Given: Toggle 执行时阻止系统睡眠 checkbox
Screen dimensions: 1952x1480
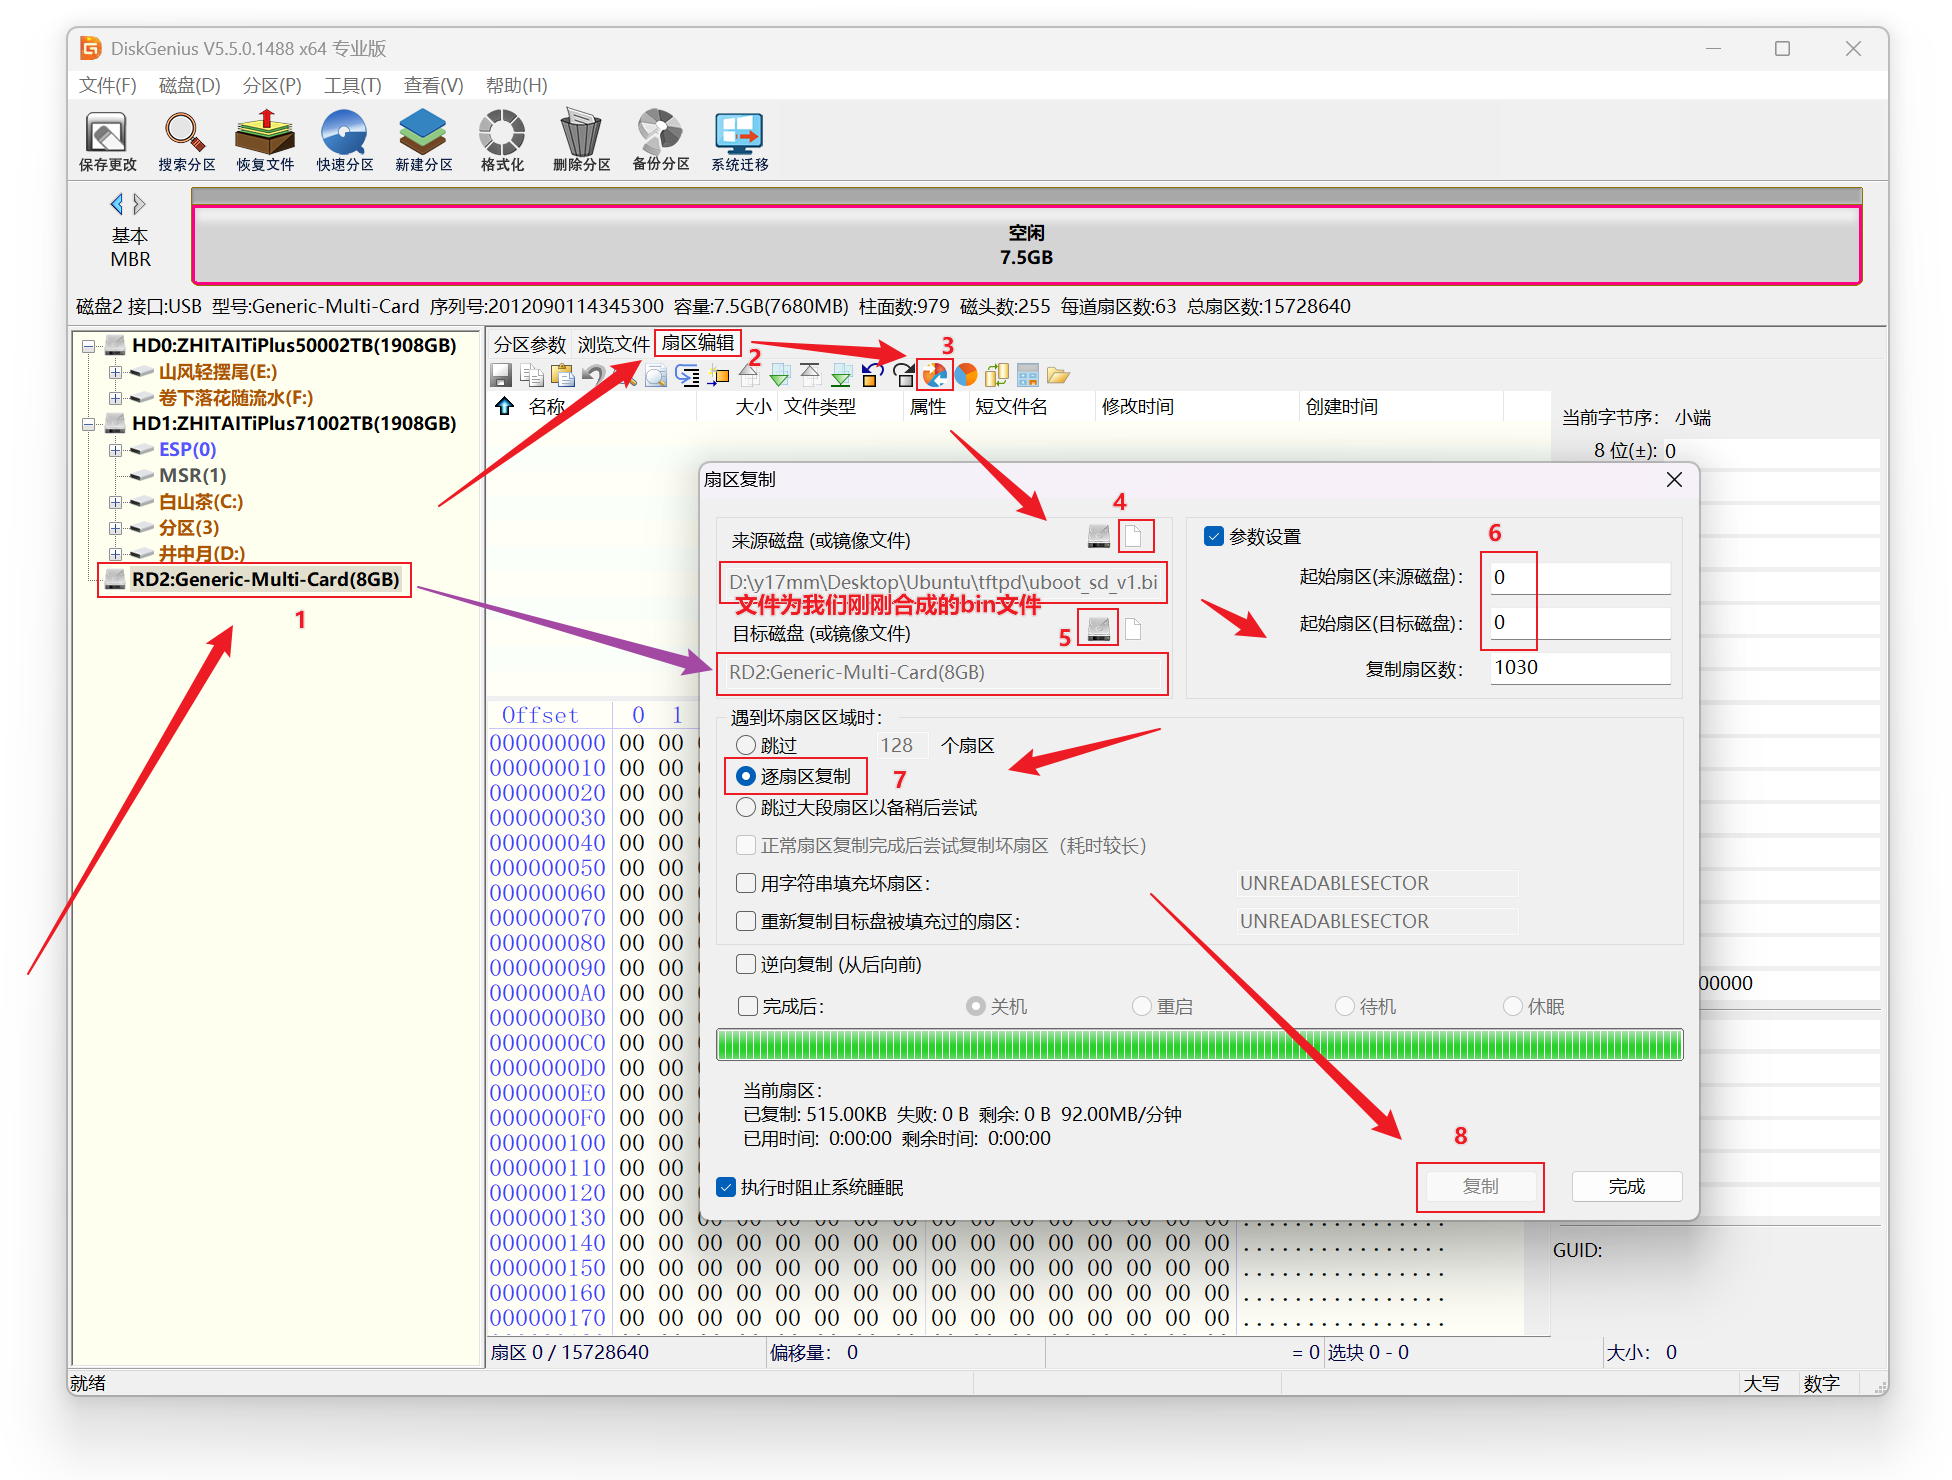Looking at the screenshot, I should click(x=727, y=1187).
